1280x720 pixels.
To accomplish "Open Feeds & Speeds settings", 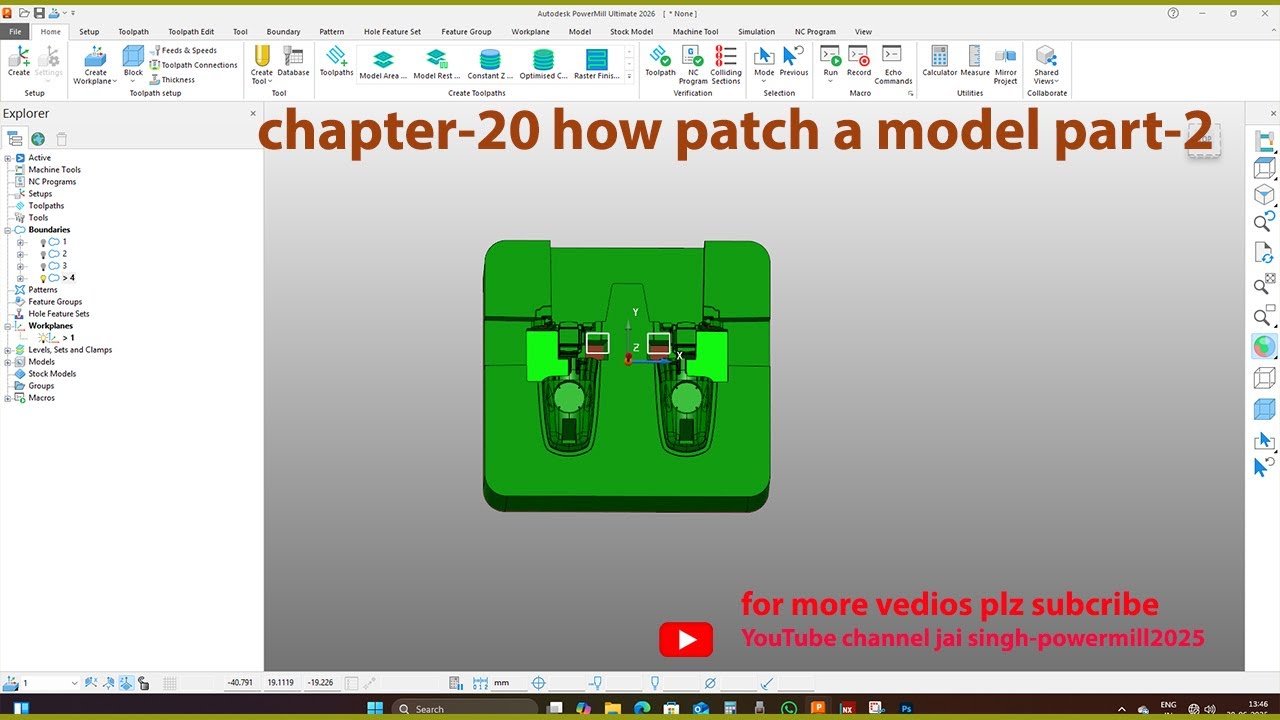I will point(183,50).
